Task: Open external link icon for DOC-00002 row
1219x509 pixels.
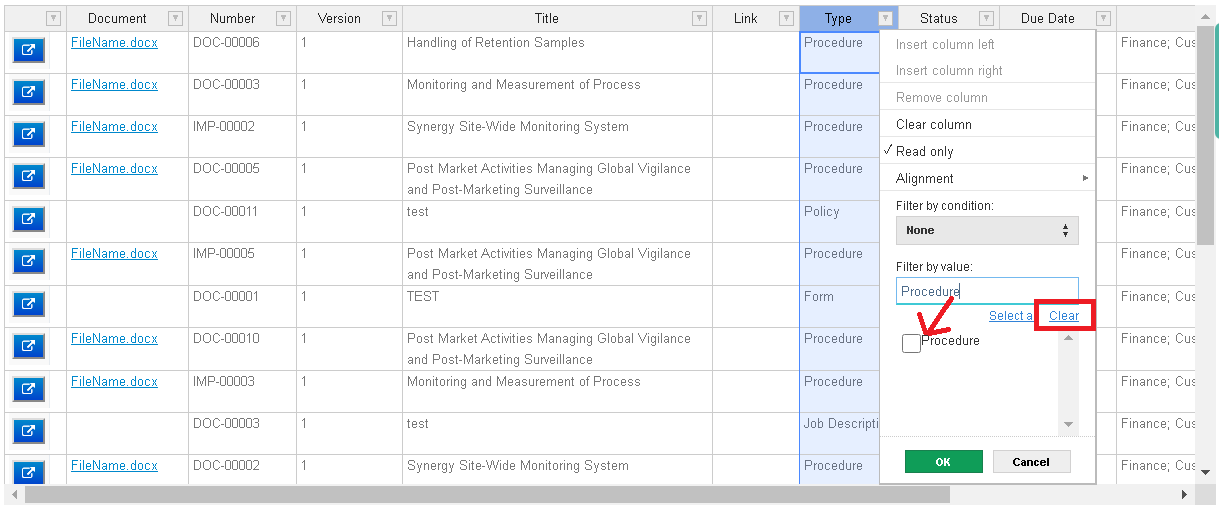Action: tap(29, 472)
